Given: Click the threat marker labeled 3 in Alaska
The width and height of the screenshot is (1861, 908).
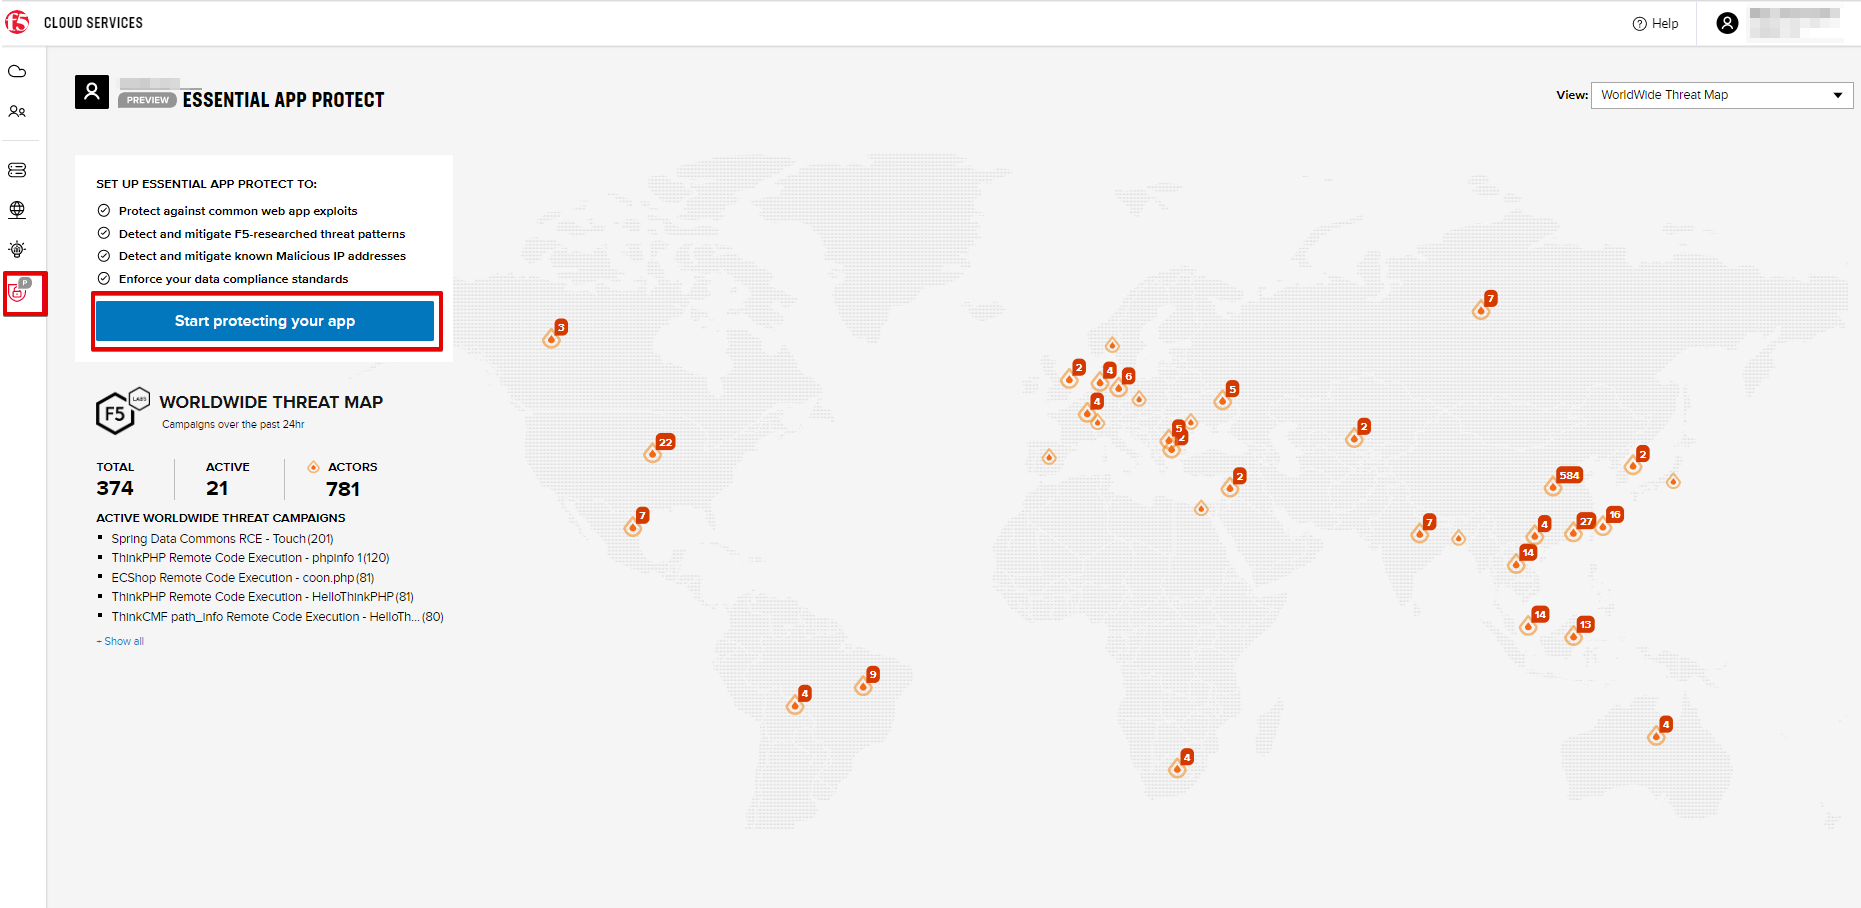Looking at the screenshot, I should pos(555,334).
